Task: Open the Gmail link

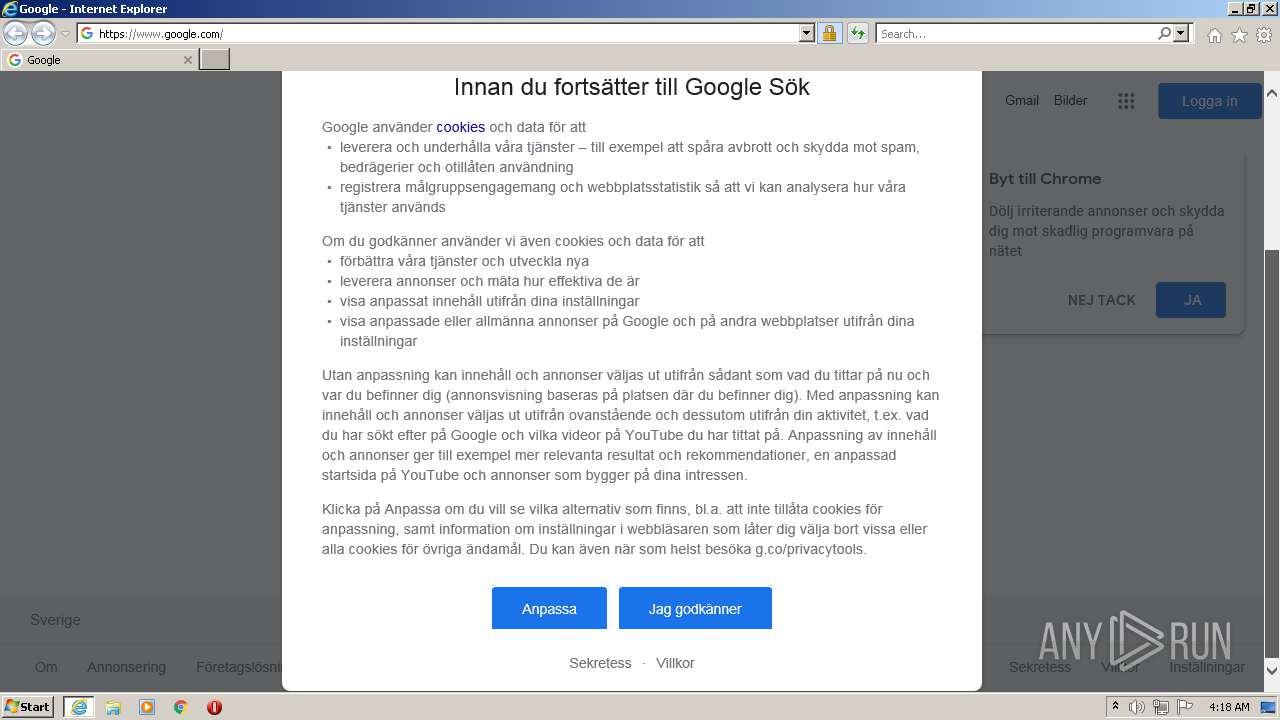Action: point(1022,100)
